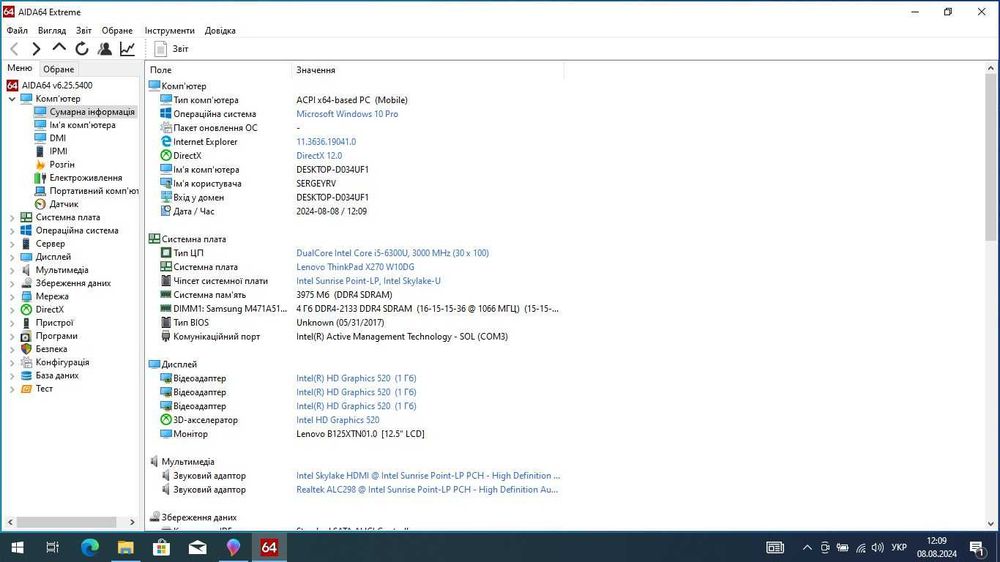Viewport: 1000px width, 562px height.
Task: Open Intel Sunrise Point-LP chipset link
Action: pos(368,281)
